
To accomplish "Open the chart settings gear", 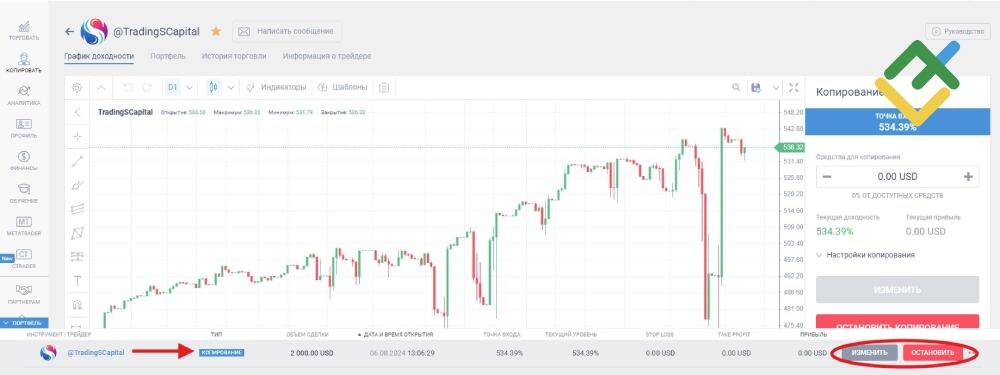I will pos(77,87).
